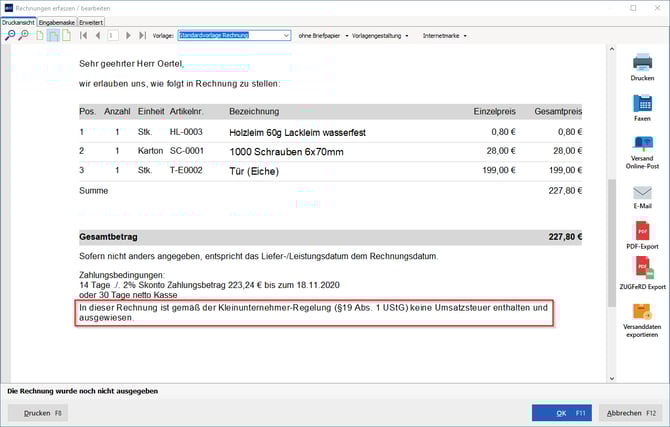The width and height of the screenshot is (670, 427).
Task: Switch to the Druckansicht tab
Action: (18, 22)
